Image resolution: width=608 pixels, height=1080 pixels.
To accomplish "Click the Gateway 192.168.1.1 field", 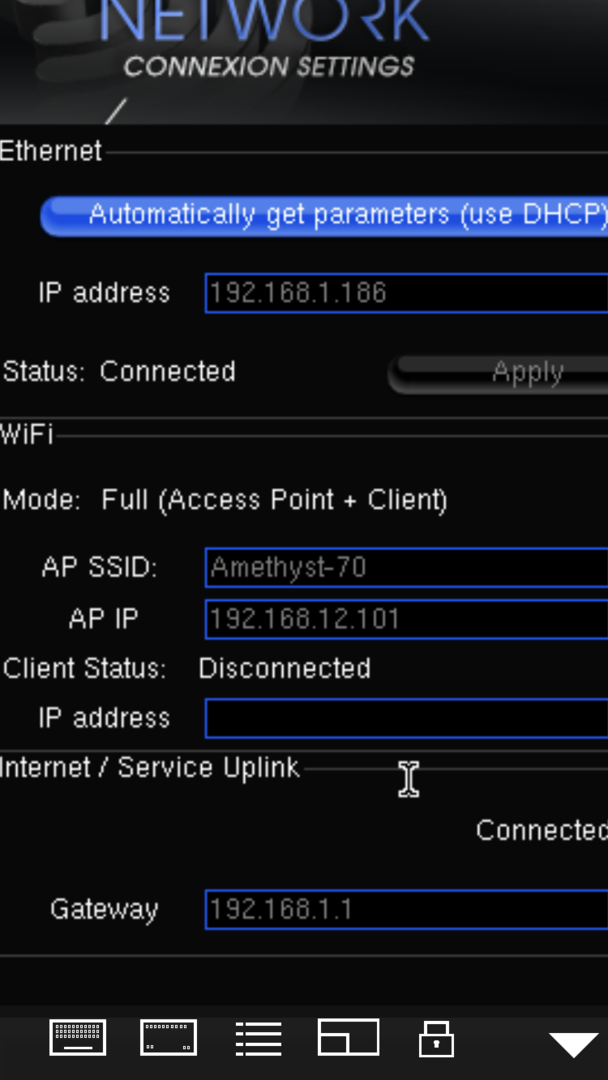I will 406,909.
